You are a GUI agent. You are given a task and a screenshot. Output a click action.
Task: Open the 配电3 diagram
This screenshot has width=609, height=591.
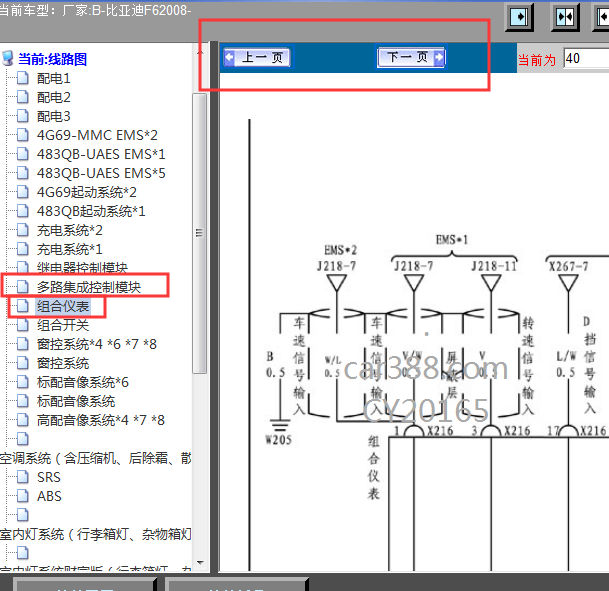click(x=54, y=116)
